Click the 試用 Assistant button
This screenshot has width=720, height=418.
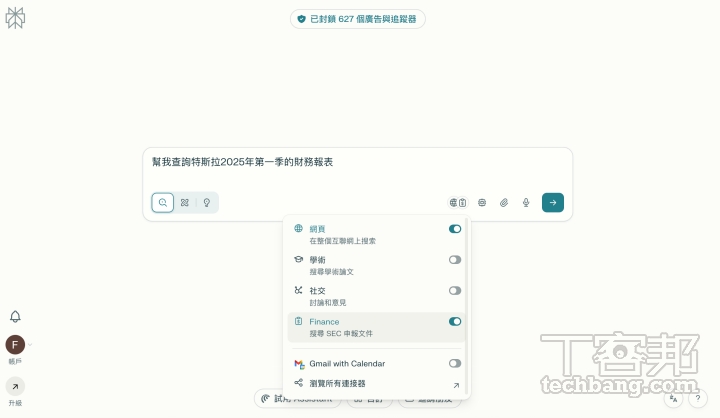coord(298,399)
